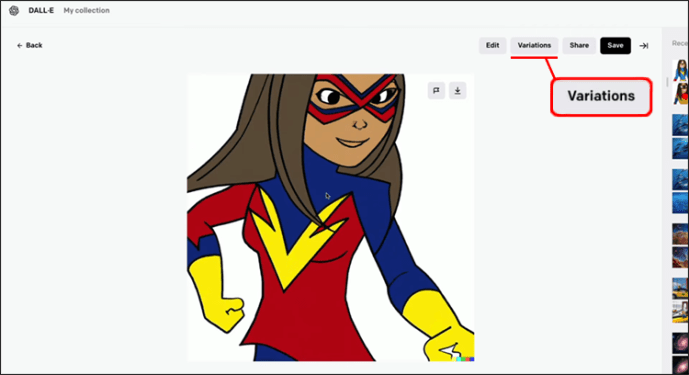Click the sidebar scrollbar handle
689x375 pixels.
[x=667, y=82]
